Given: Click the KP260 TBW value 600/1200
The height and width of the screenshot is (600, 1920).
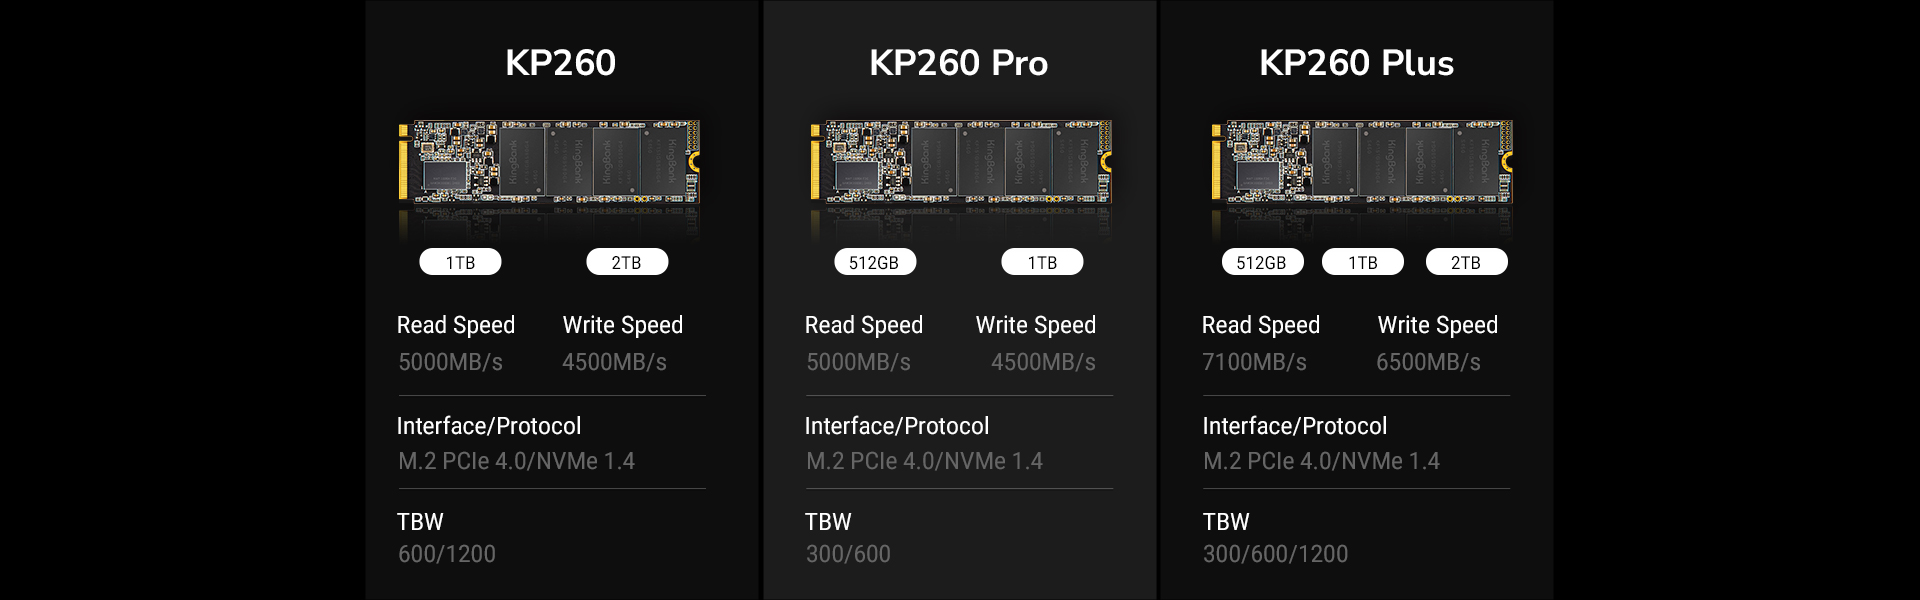Looking at the screenshot, I should point(447,554).
